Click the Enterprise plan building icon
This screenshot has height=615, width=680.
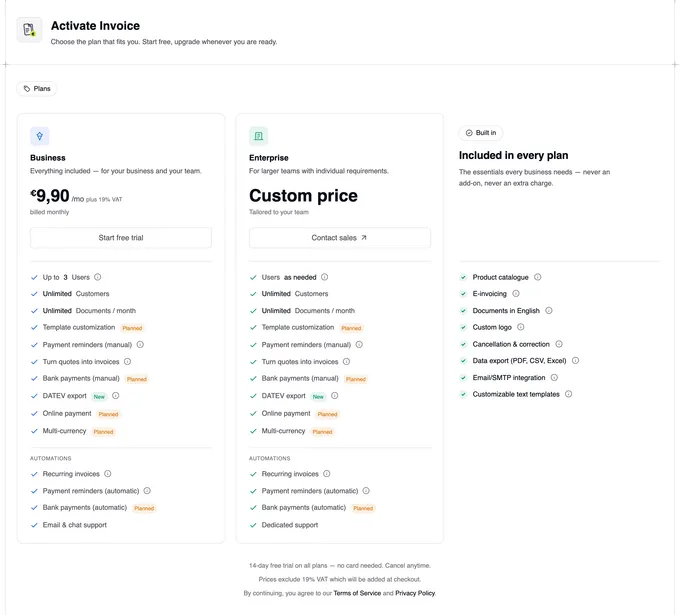258,136
